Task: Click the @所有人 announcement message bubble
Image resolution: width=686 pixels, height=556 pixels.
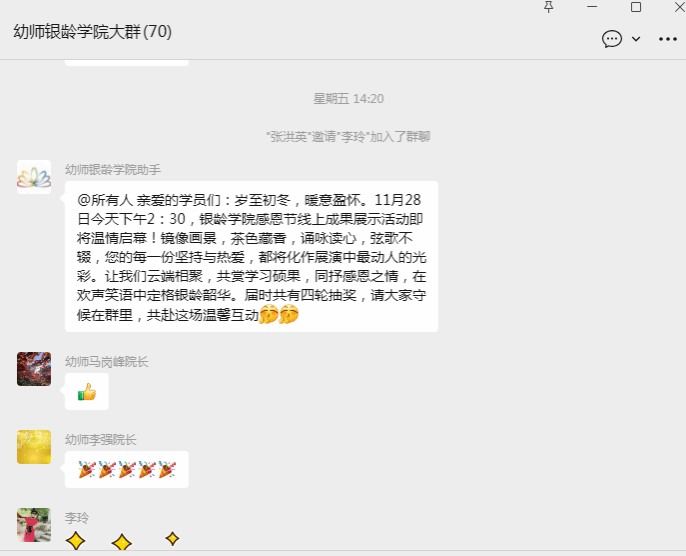Action: pyautogui.click(x=252, y=256)
